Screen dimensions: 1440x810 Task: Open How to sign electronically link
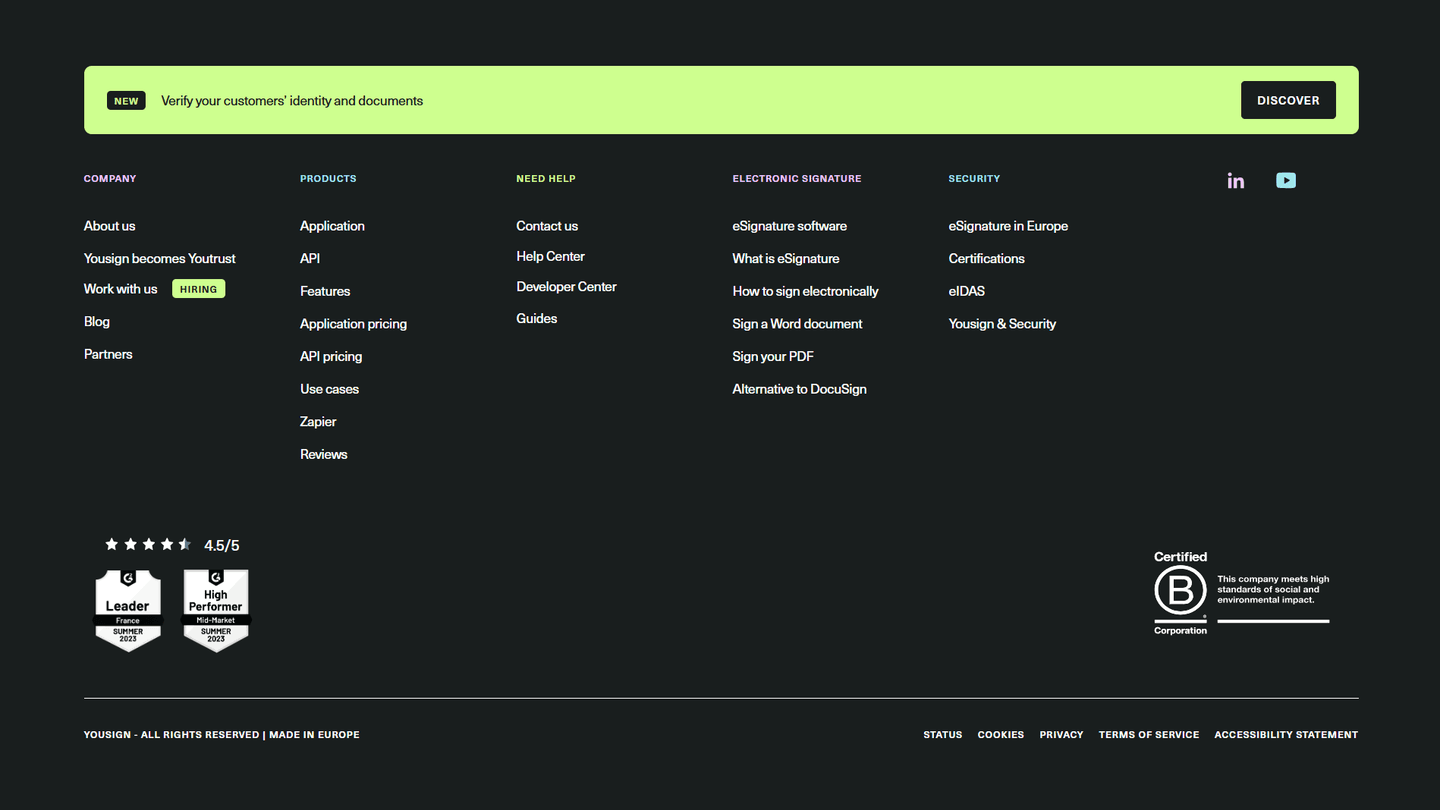(805, 291)
